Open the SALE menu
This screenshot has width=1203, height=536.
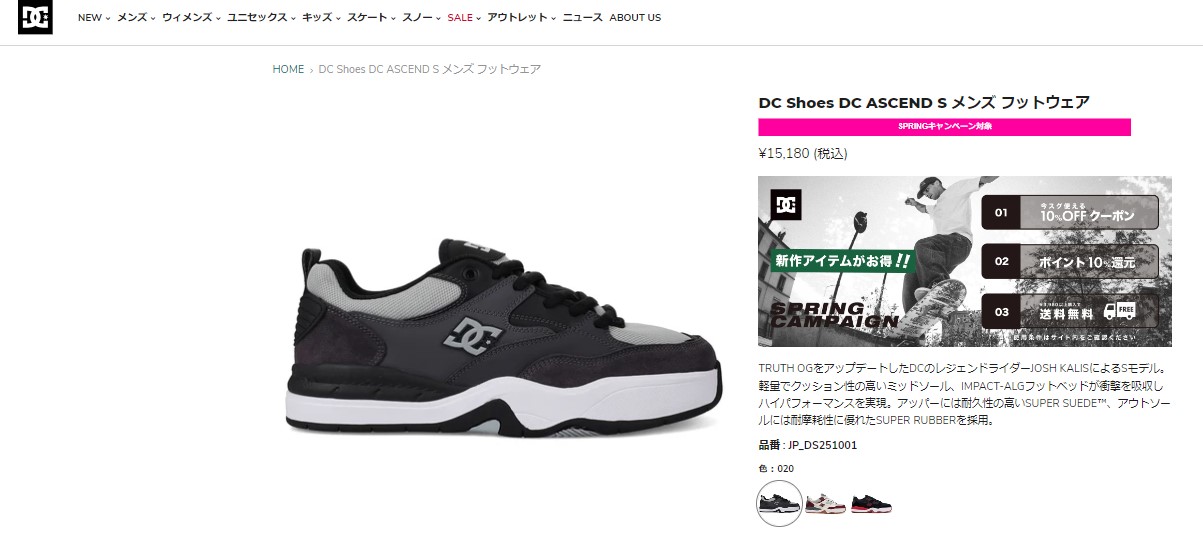pyautogui.click(x=464, y=18)
